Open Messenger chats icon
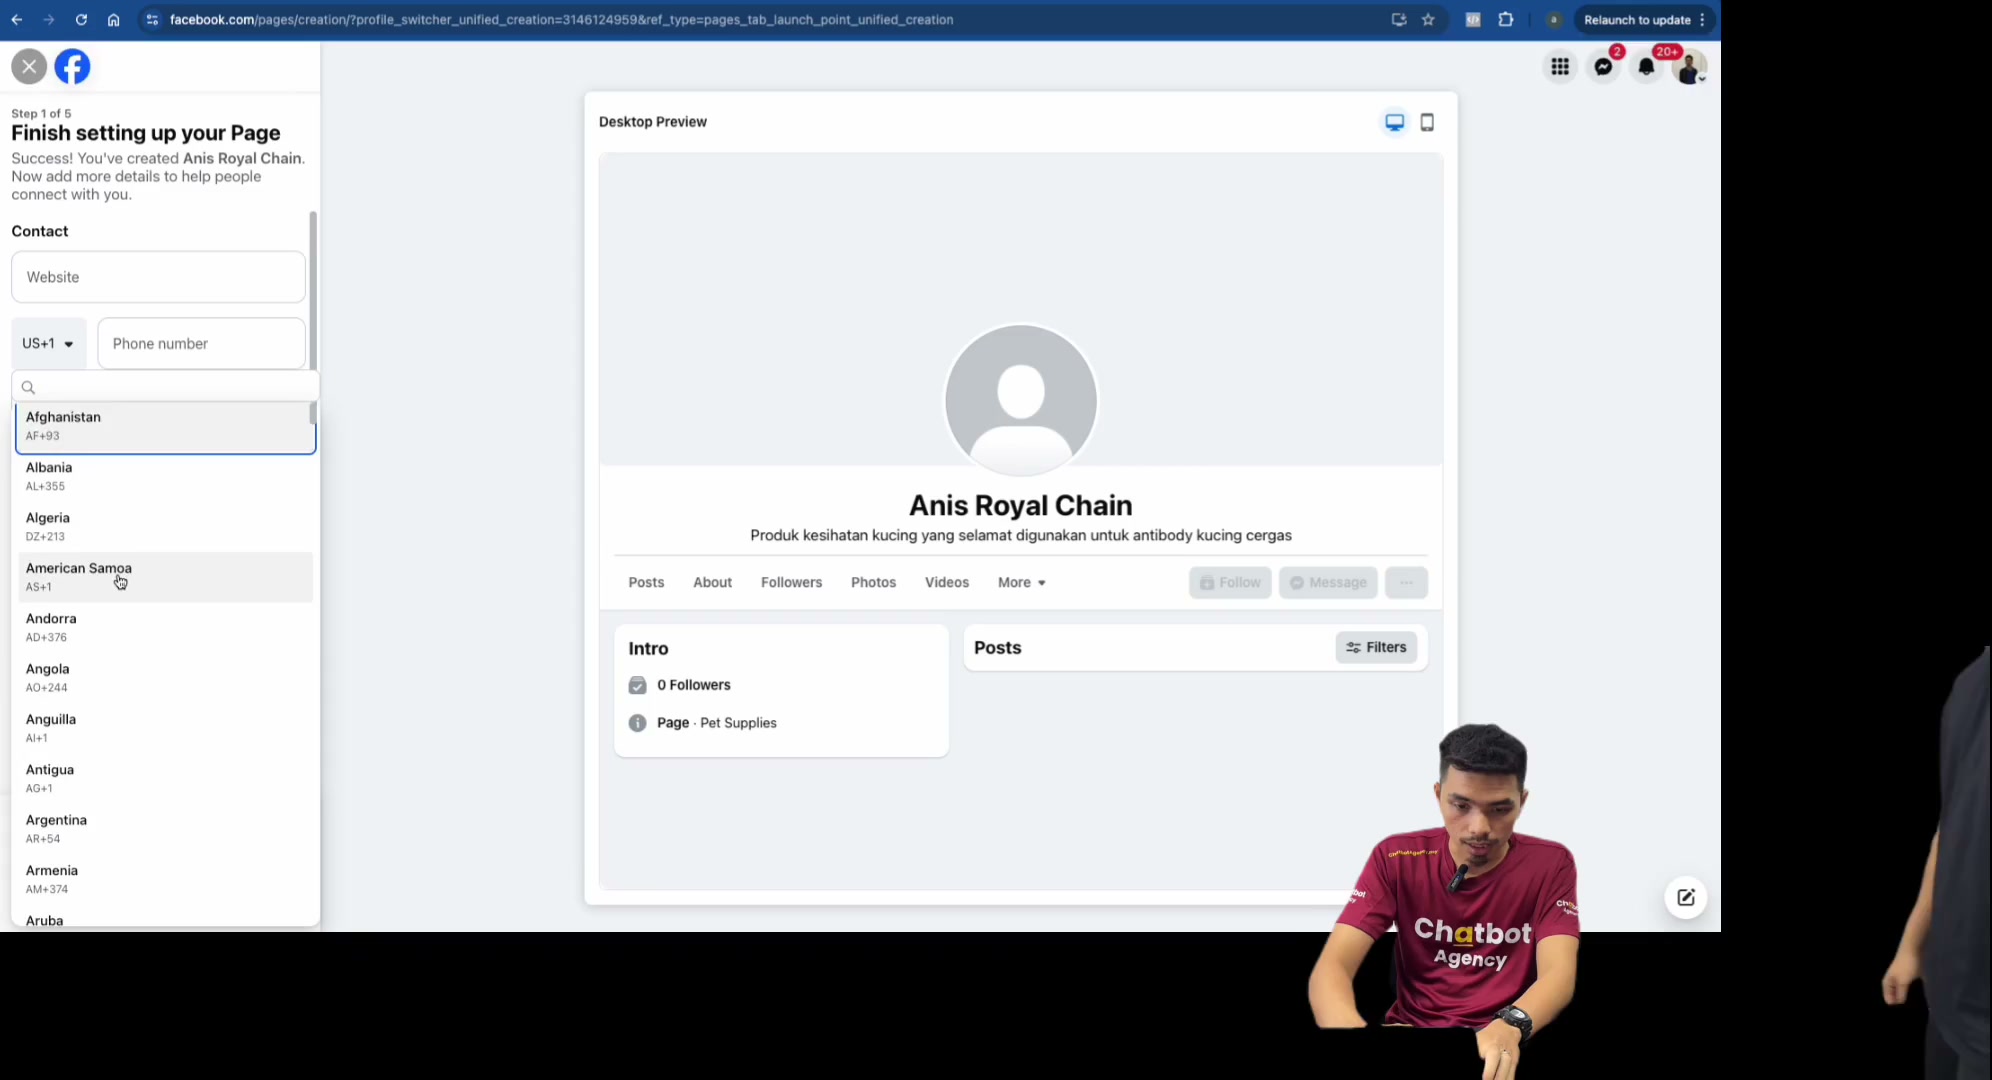 coord(1604,67)
